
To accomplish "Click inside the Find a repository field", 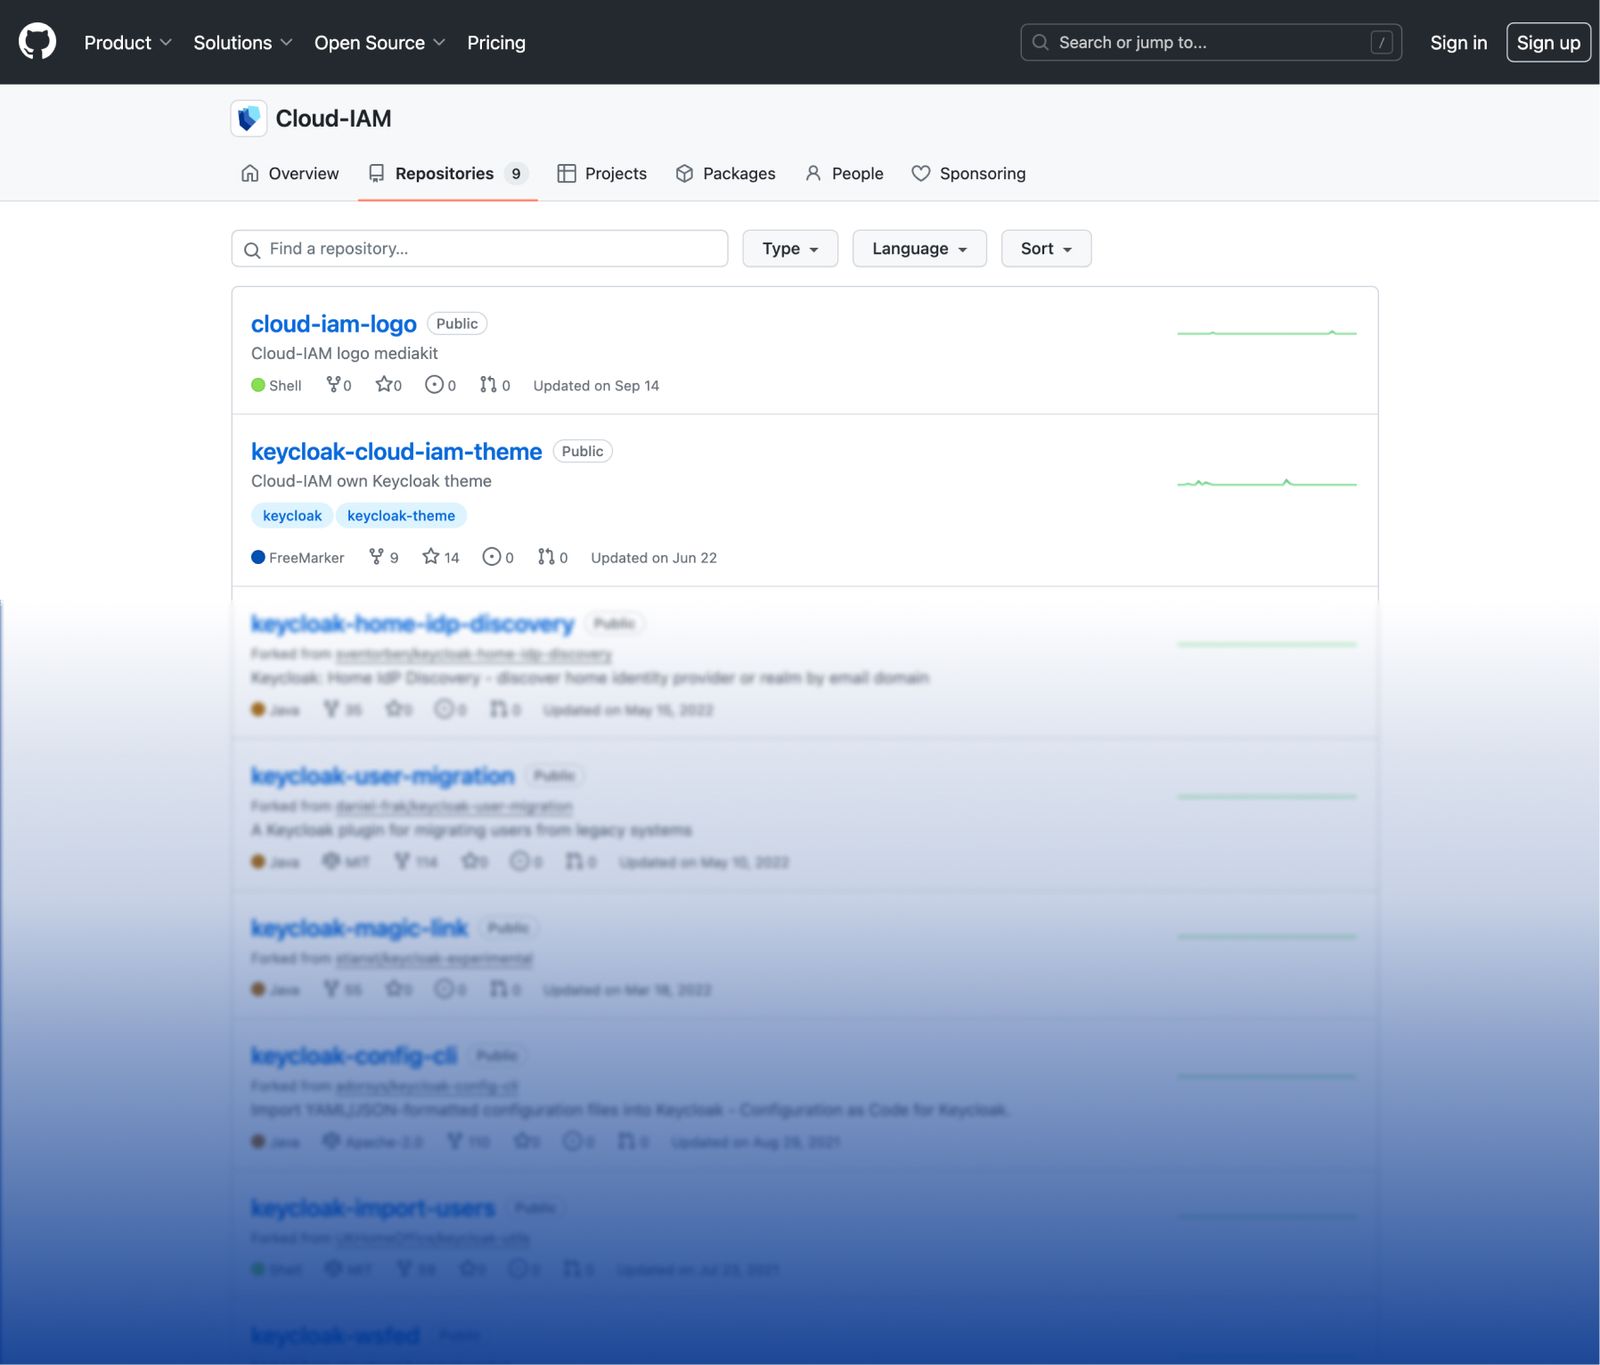I will pos(479,248).
